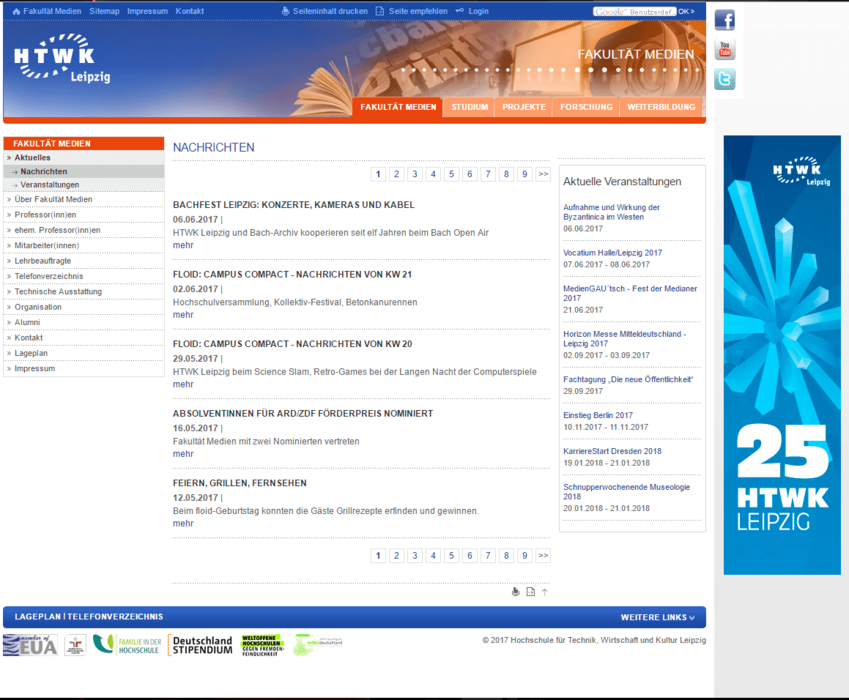Expand the Weitere Links footer dropdown
849x700 pixels.
tap(657, 617)
